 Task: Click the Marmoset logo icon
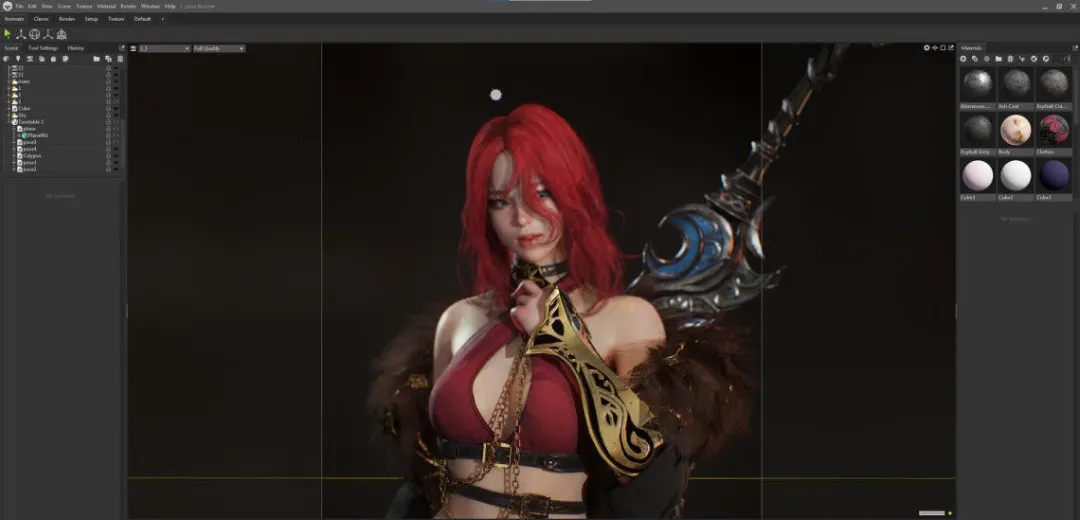point(7,6)
